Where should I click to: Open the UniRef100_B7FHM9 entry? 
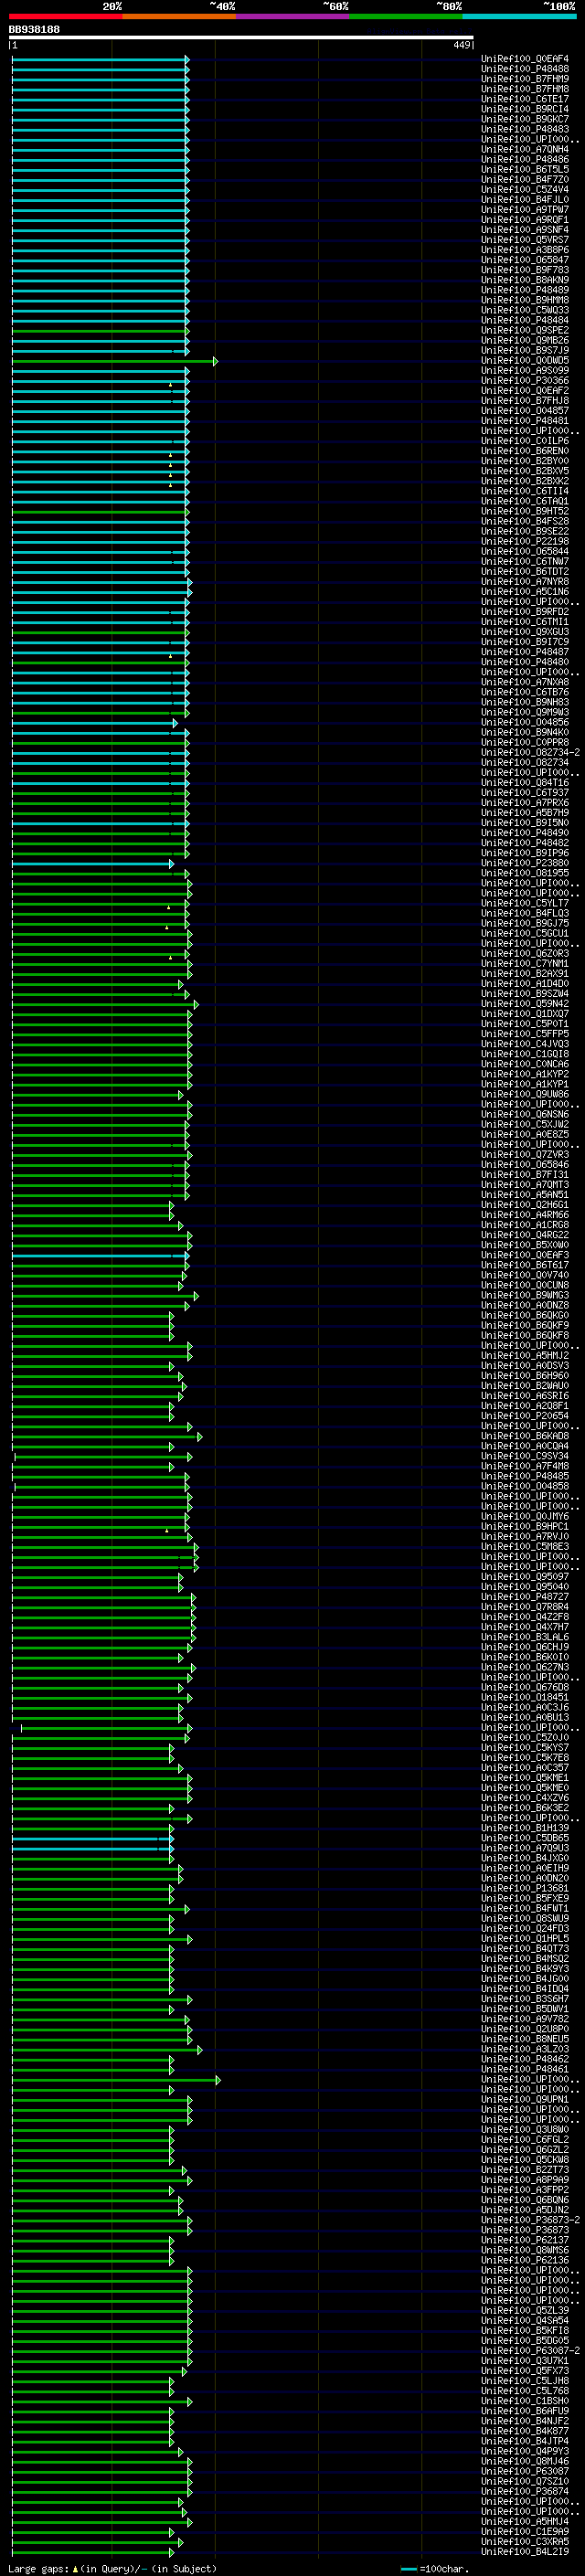(x=525, y=79)
